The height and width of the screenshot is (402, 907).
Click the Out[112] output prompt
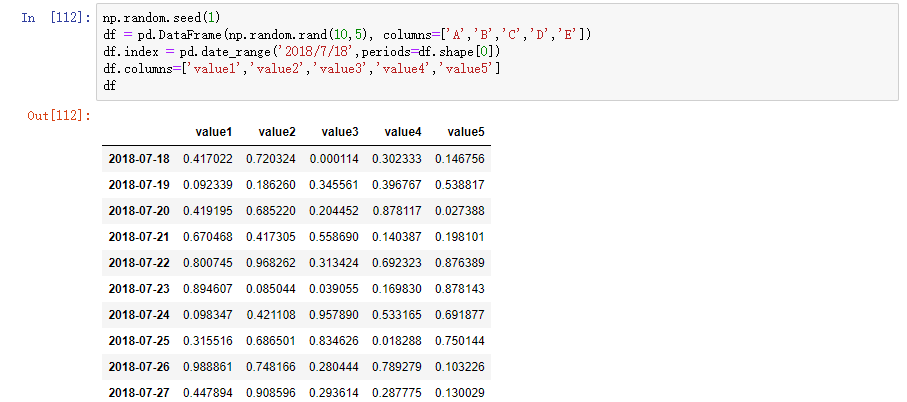pos(59,116)
